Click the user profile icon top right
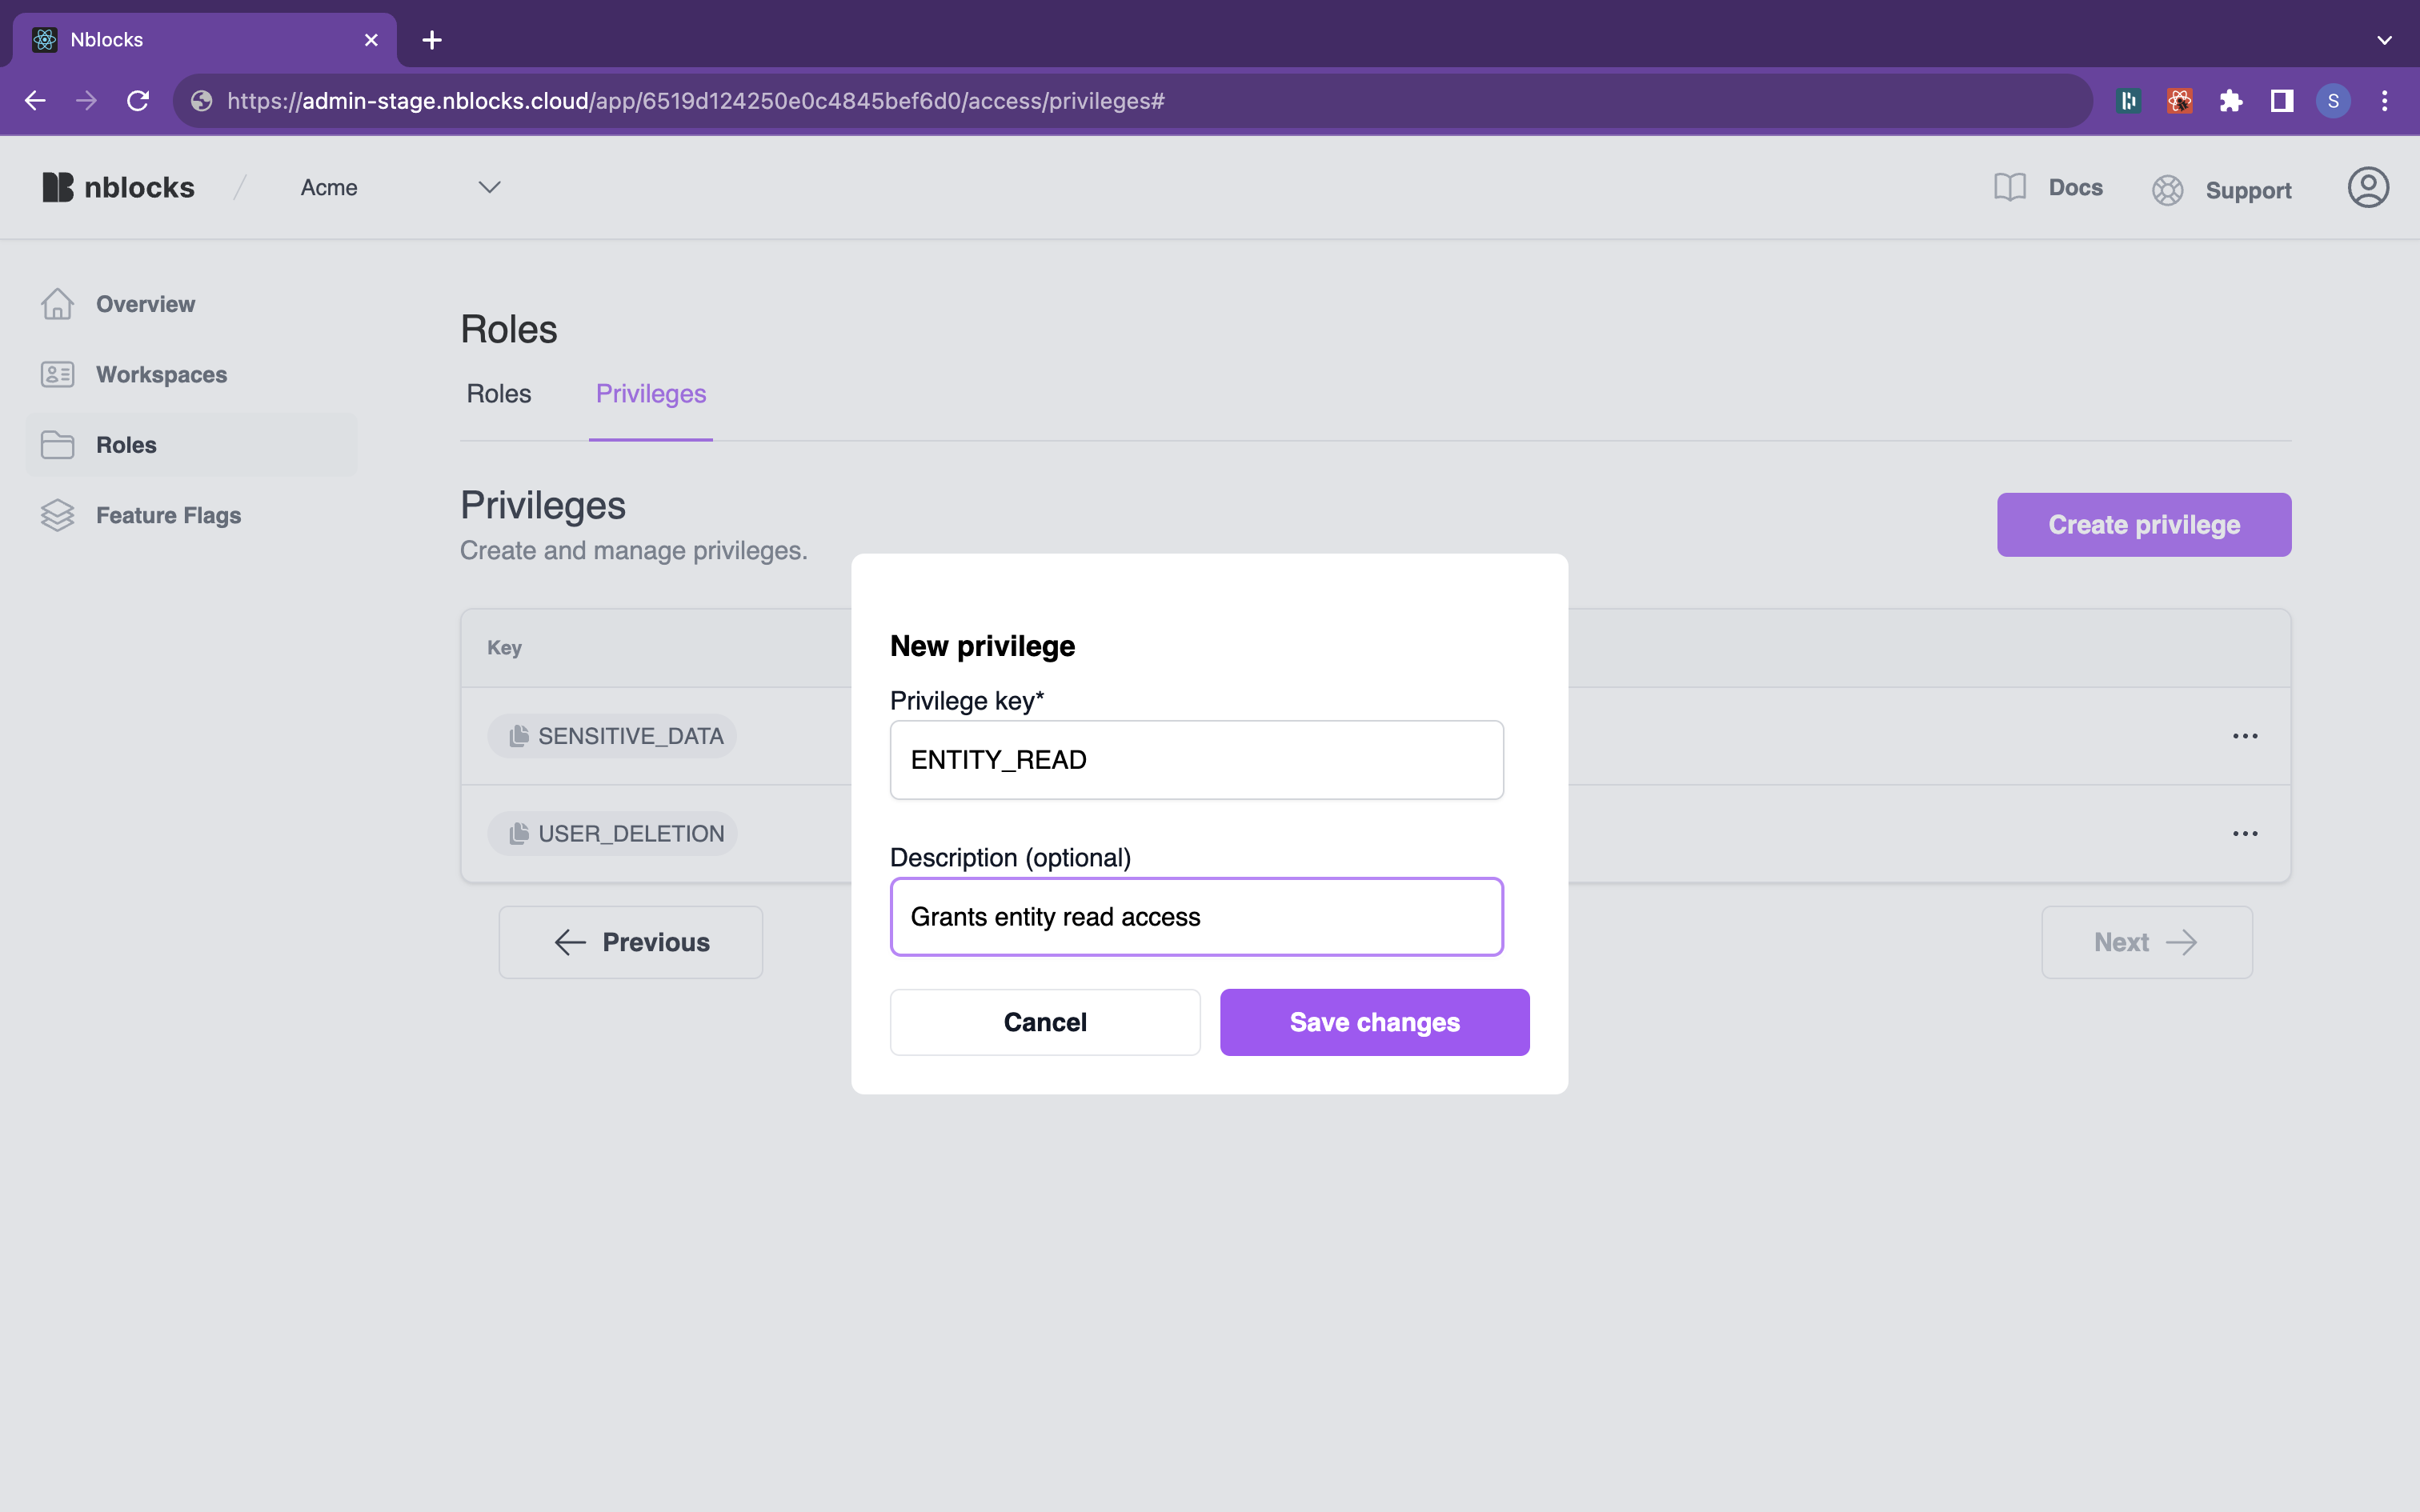The image size is (2420, 1512). pos(2368,186)
